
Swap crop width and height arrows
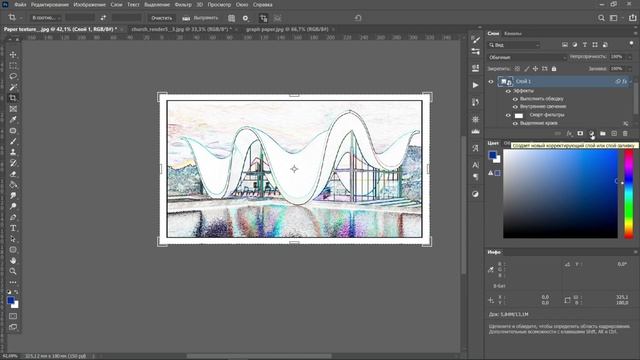coord(103,18)
